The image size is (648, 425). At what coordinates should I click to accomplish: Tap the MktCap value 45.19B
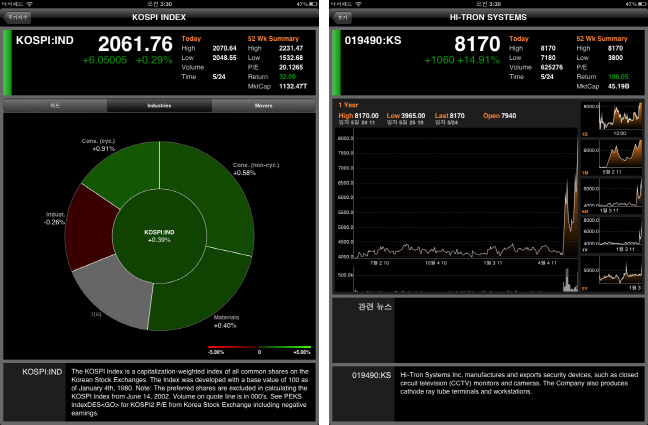[619, 86]
